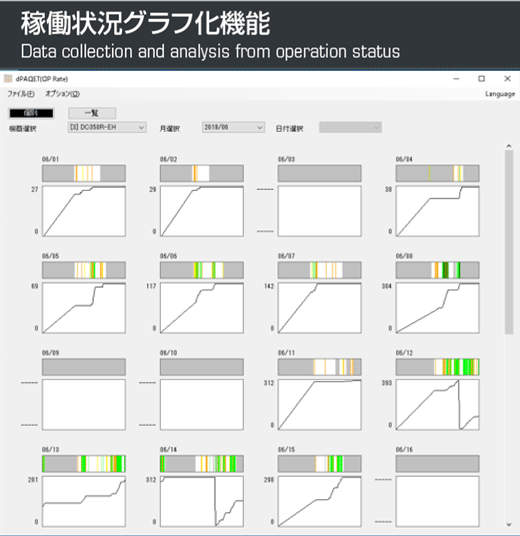
Task: Open the オプション(O) menu
Action: pyautogui.click(x=63, y=94)
